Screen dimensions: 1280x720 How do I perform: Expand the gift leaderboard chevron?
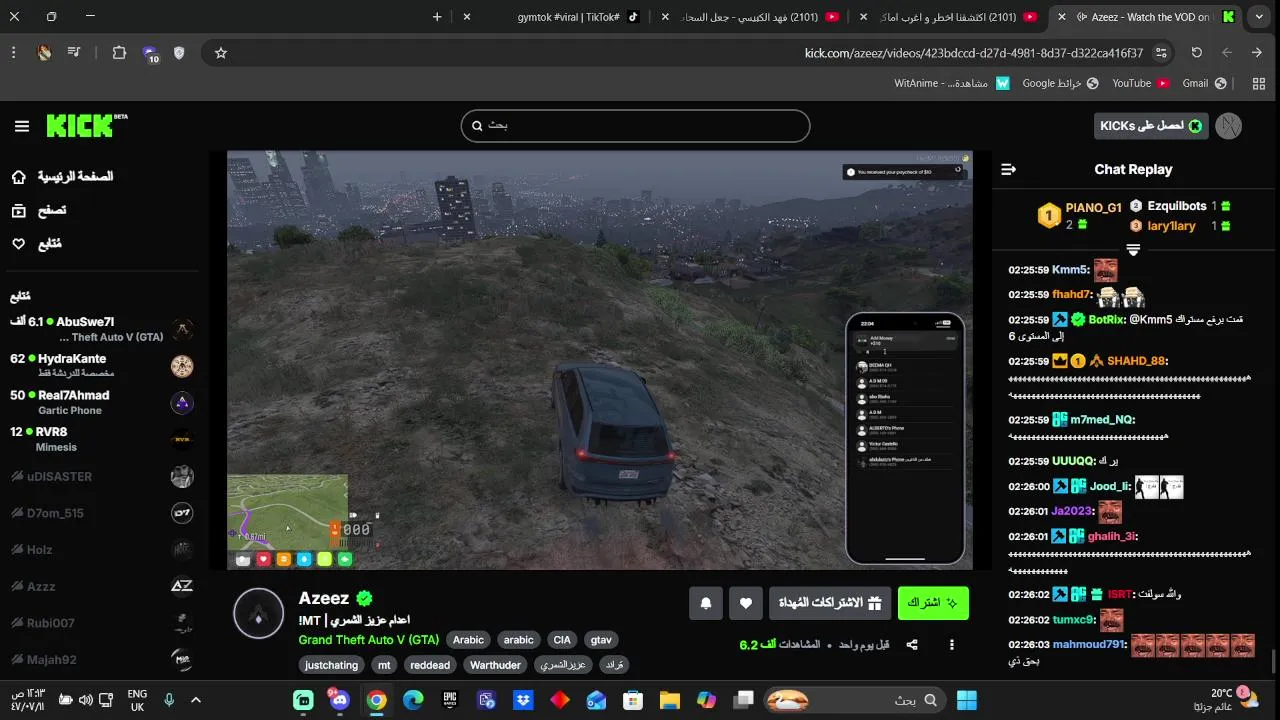(x=1133, y=250)
